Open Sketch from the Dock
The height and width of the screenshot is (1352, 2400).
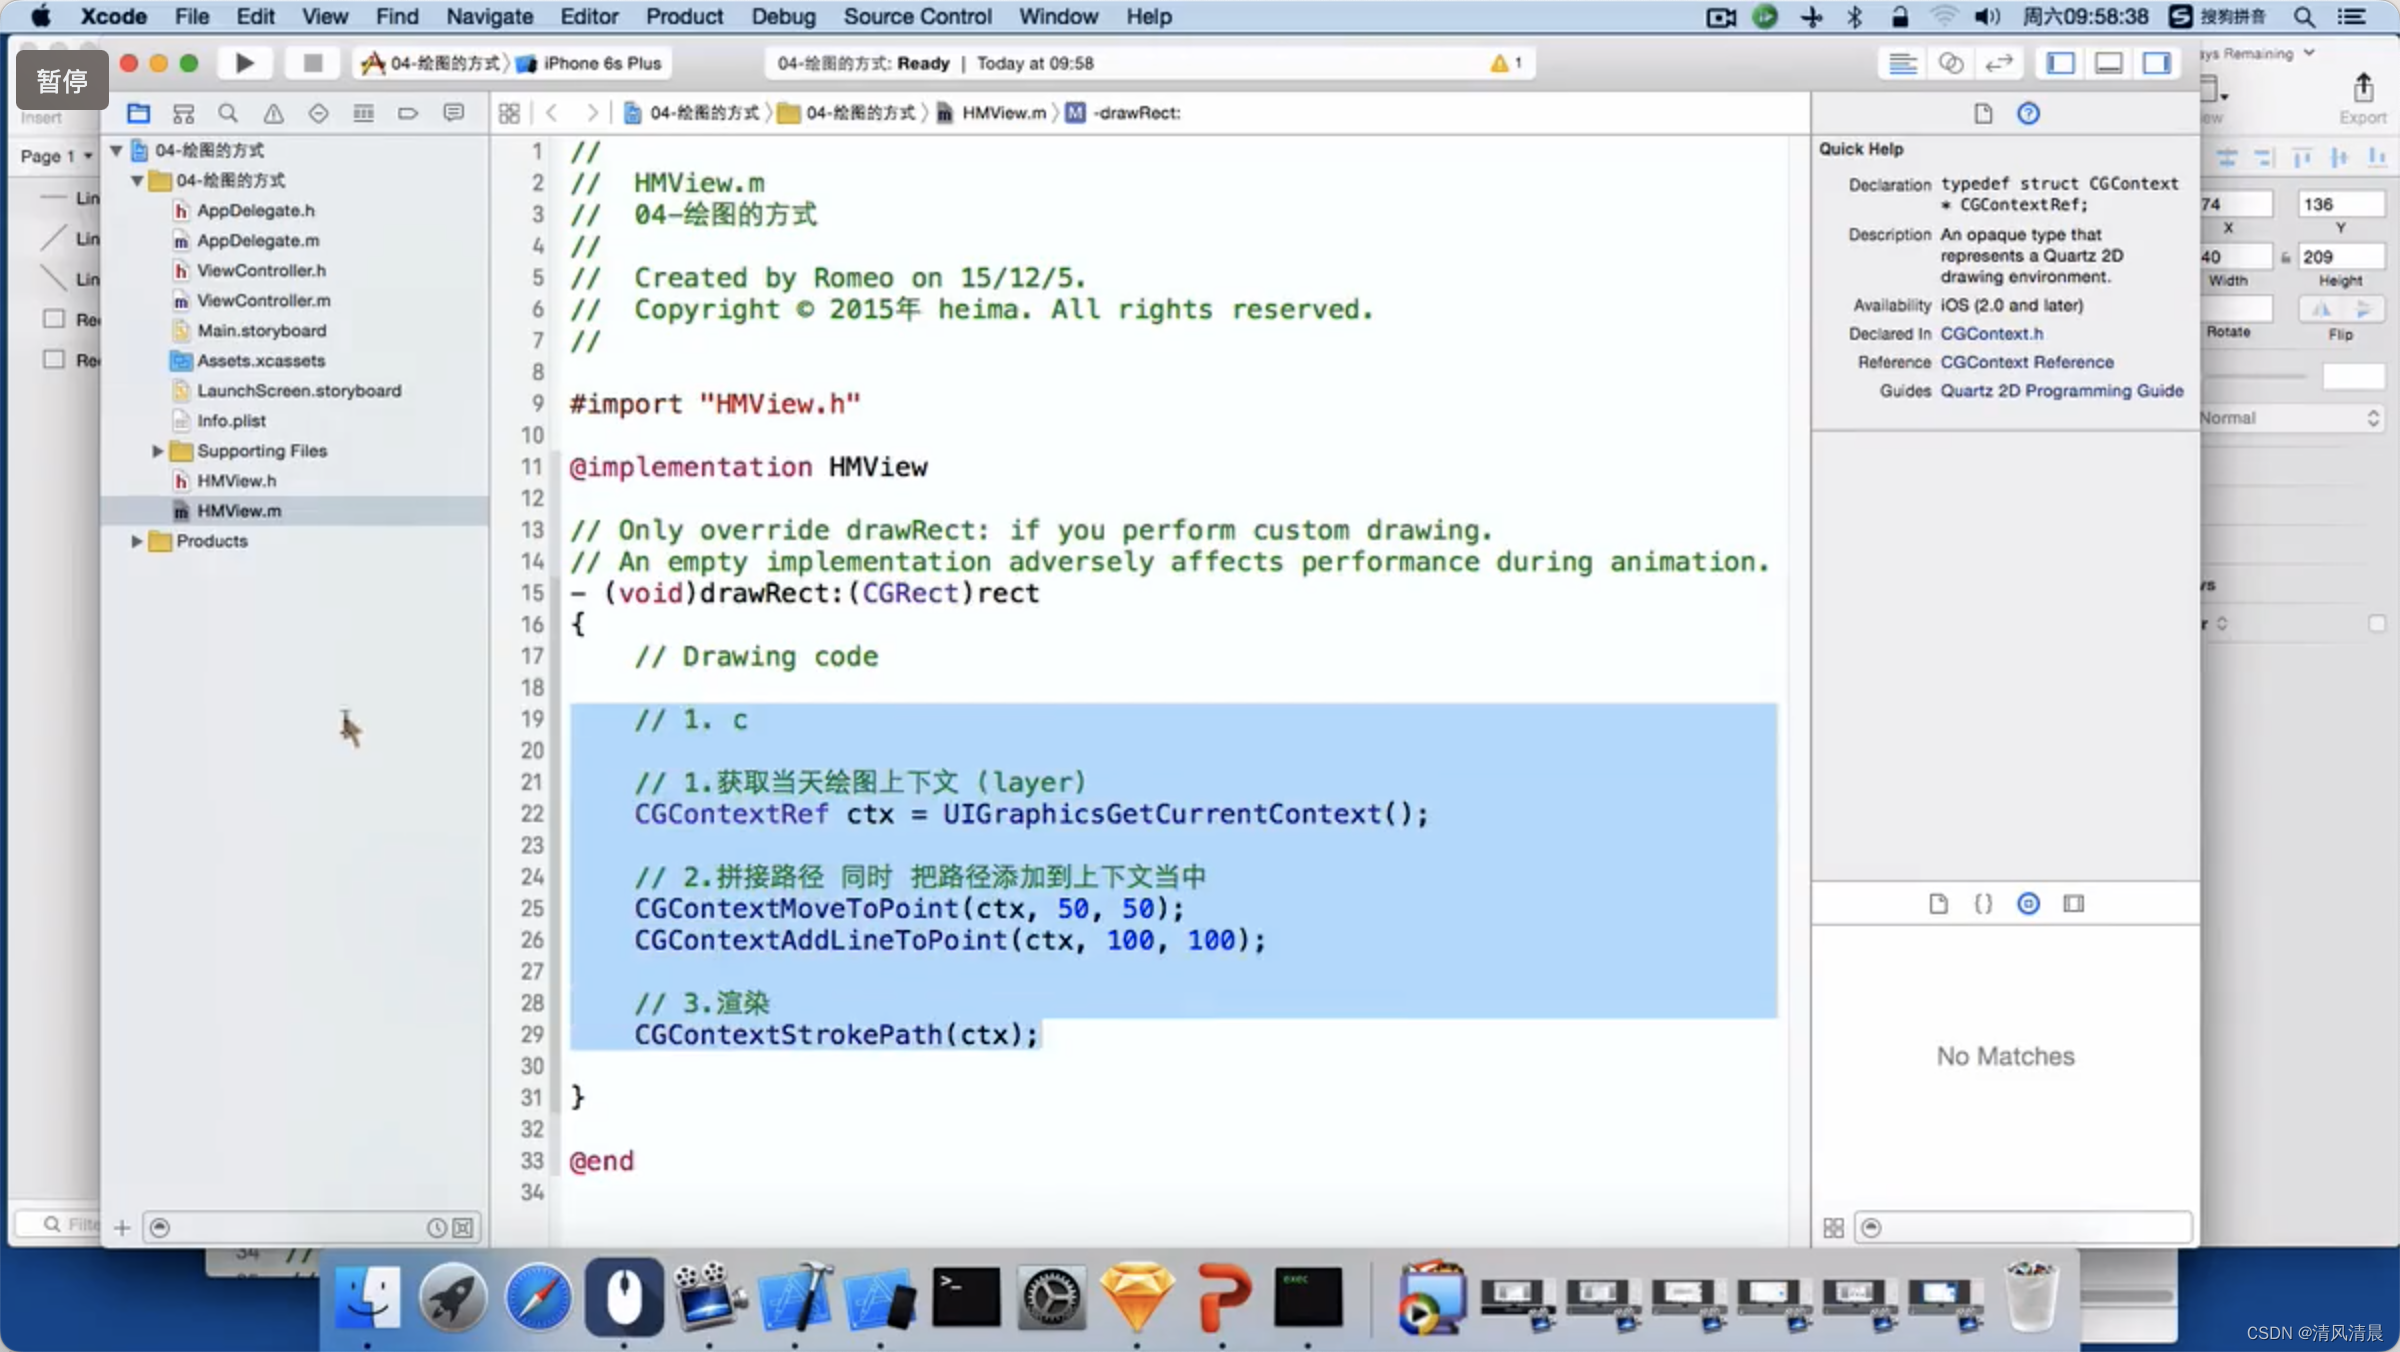pyautogui.click(x=1137, y=1298)
